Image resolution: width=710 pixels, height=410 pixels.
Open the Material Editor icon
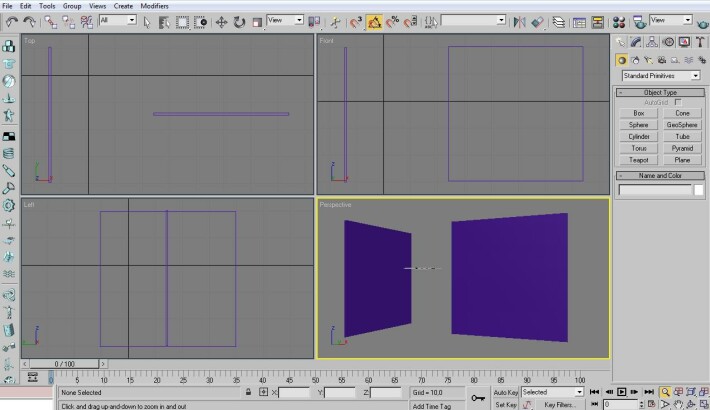619,22
